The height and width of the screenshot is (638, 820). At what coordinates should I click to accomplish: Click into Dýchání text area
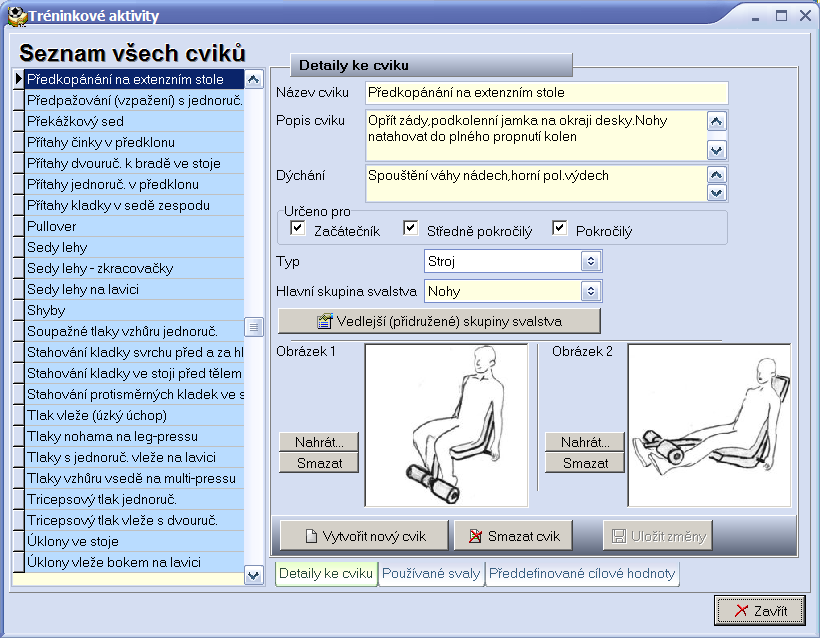(x=535, y=183)
